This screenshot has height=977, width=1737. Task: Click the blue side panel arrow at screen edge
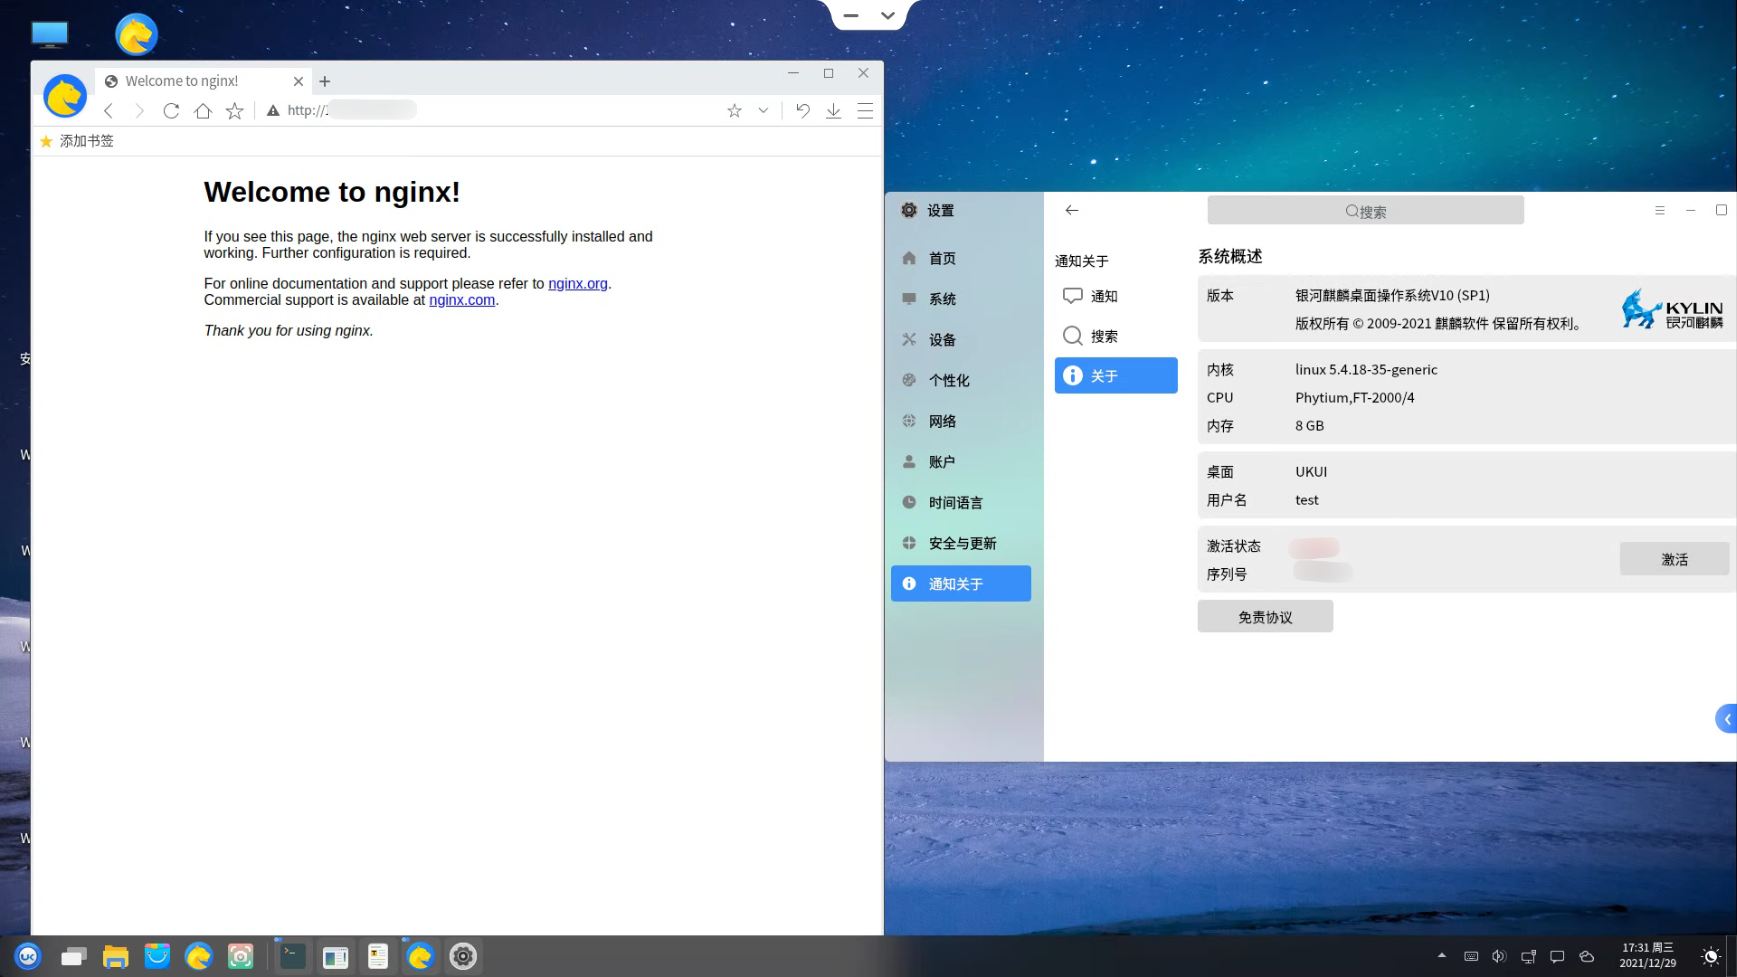point(1727,719)
